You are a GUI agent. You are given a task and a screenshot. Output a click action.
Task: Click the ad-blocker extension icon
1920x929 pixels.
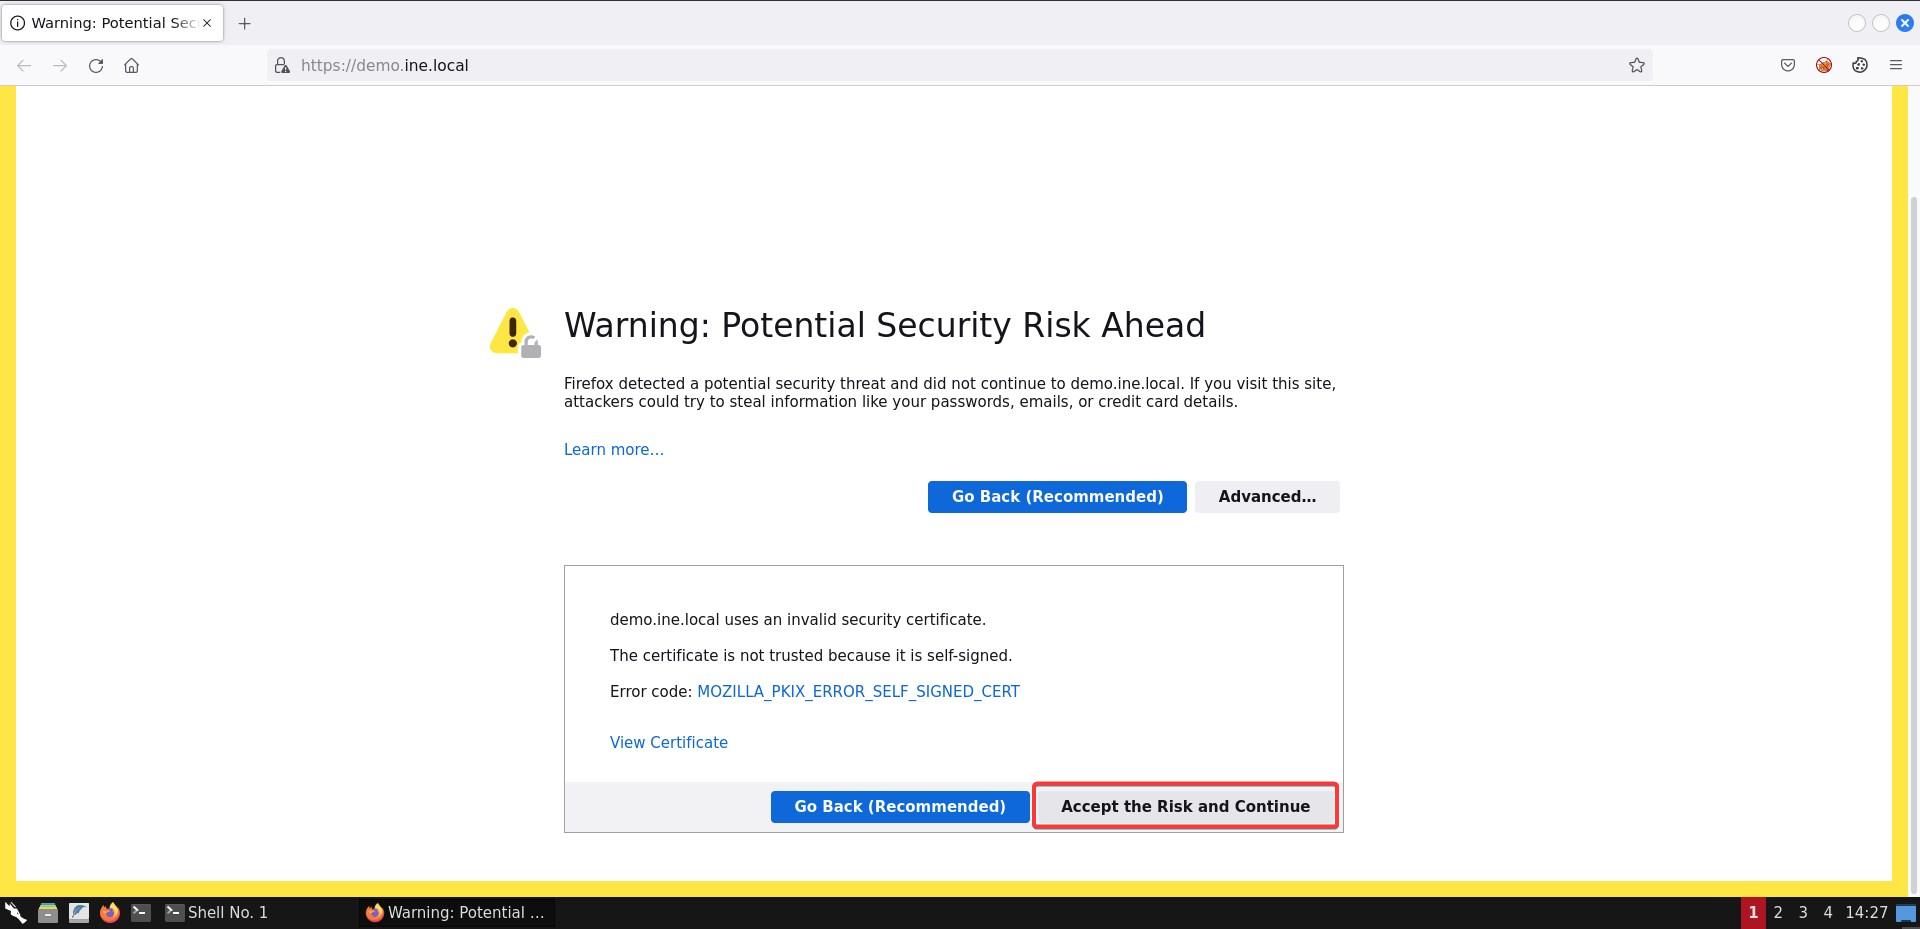tap(1823, 65)
